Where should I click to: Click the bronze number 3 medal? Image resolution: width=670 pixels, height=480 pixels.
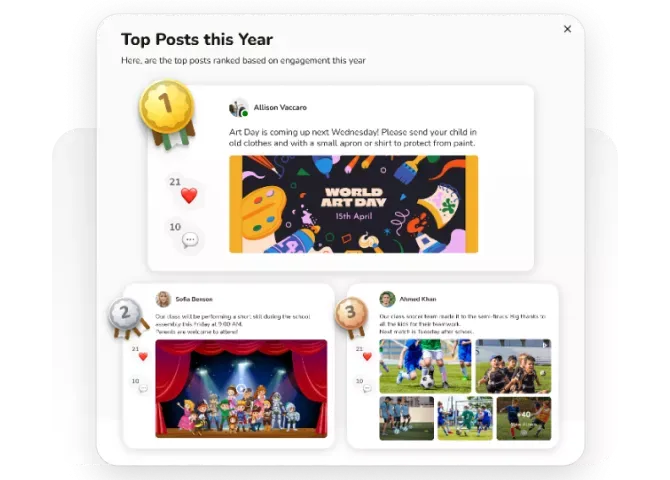(351, 314)
